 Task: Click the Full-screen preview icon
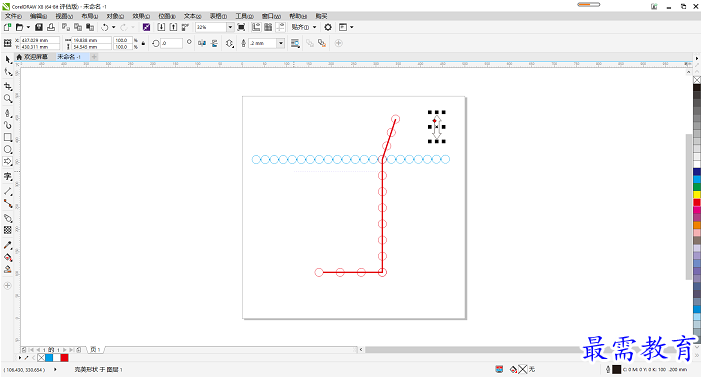click(241, 27)
